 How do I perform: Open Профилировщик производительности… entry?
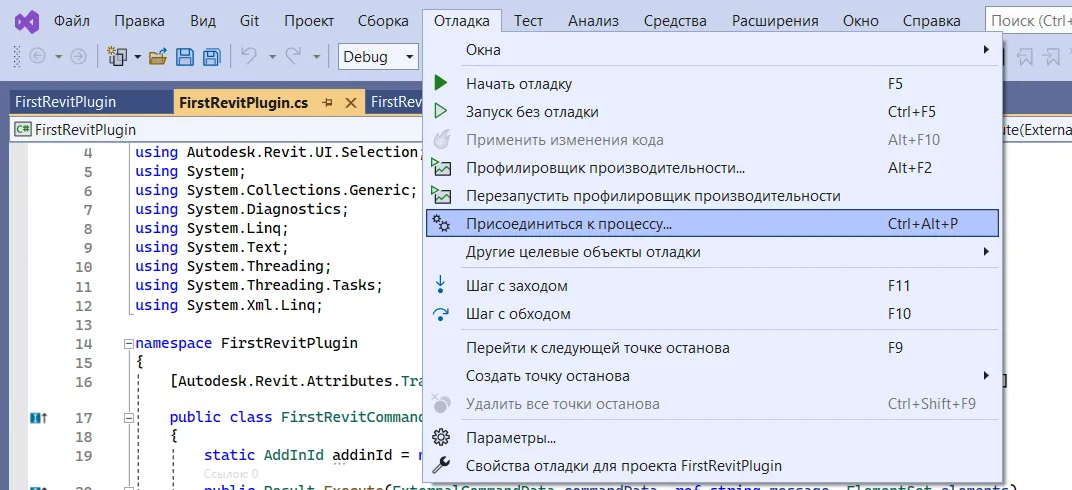714,168
